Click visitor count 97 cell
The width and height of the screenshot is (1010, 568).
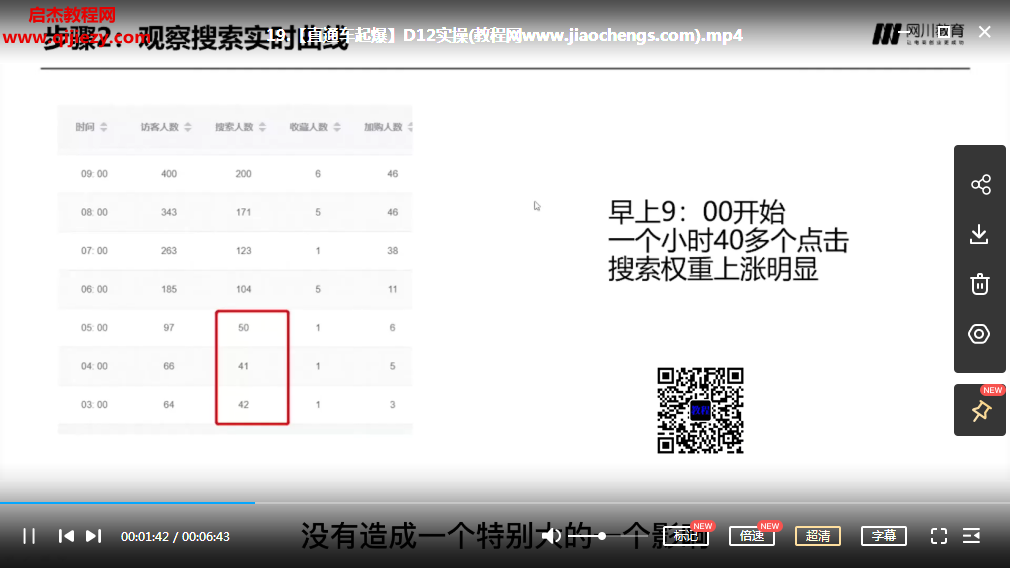(x=169, y=328)
